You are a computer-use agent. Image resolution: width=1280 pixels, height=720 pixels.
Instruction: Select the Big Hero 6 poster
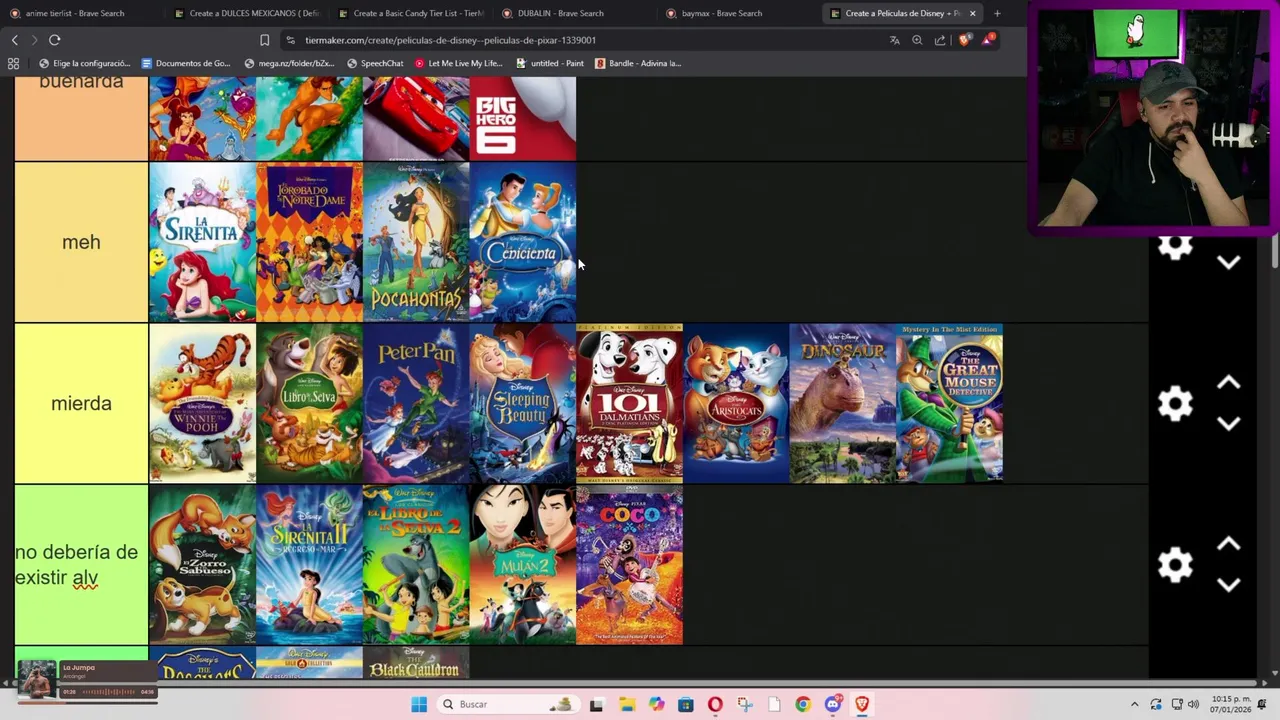pyautogui.click(x=522, y=119)
